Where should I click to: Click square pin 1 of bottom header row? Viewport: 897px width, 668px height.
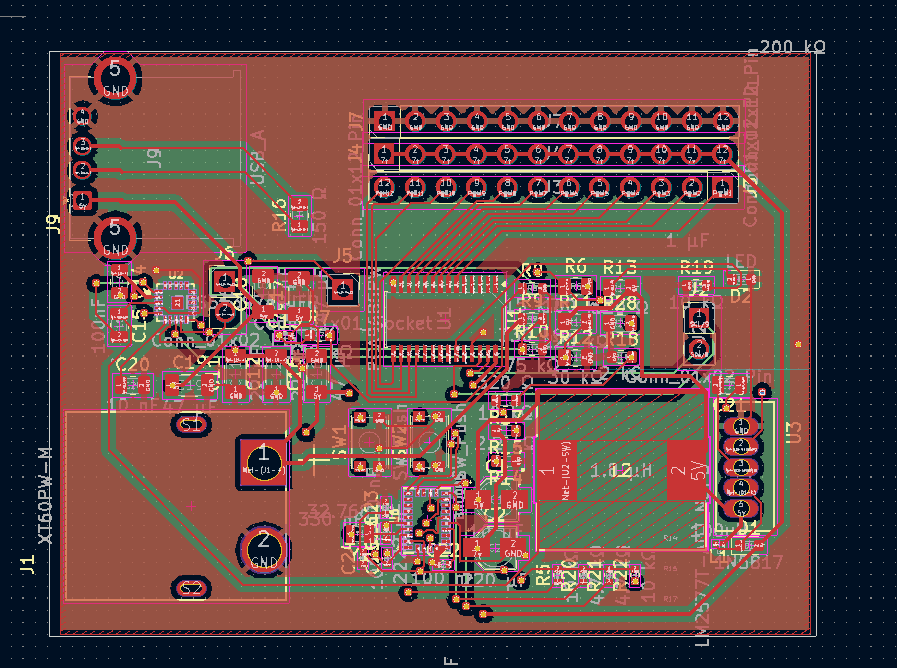tap(722, 187)
